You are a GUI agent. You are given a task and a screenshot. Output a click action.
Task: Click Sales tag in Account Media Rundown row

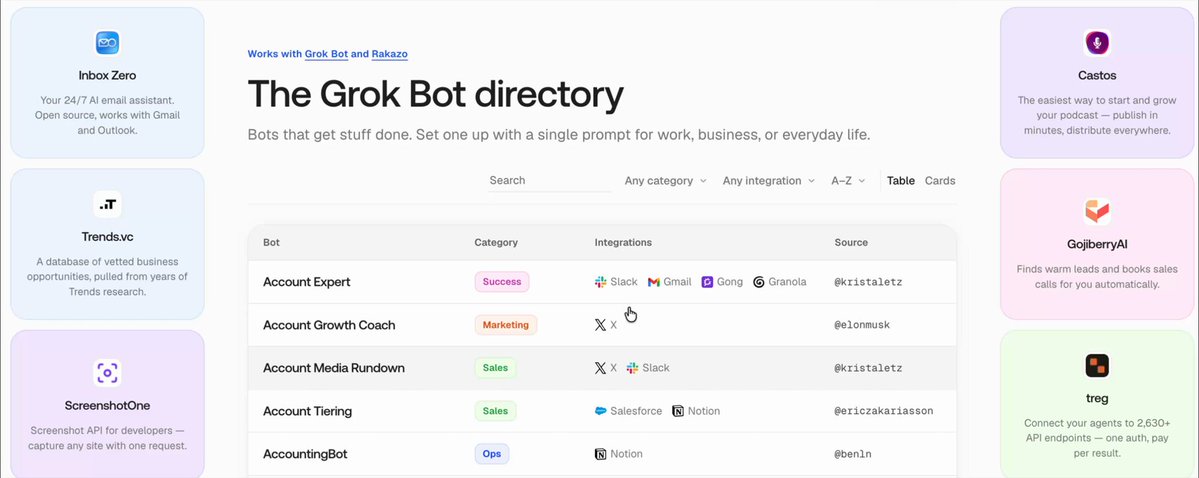pos(496,368)
